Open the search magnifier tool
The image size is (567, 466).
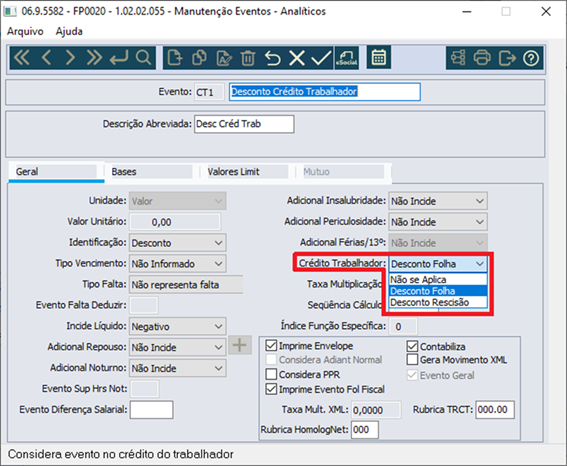click(143, 57)
